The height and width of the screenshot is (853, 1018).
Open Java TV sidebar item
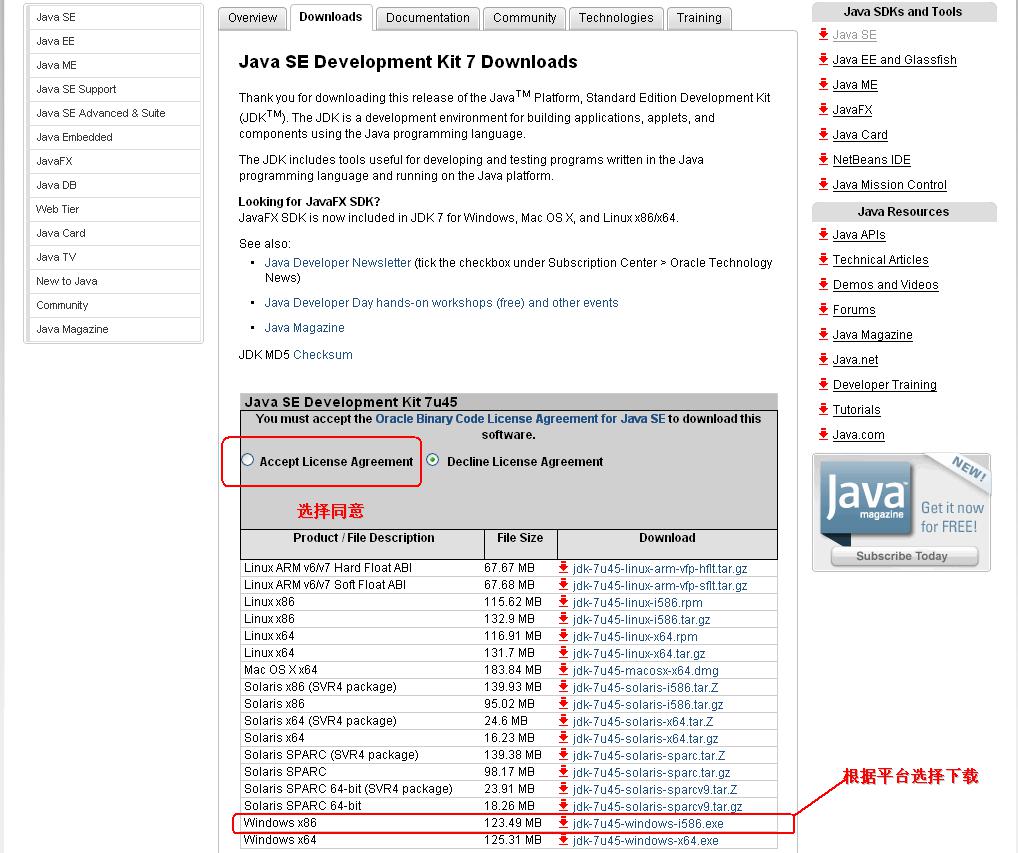[x=114, y=257]
